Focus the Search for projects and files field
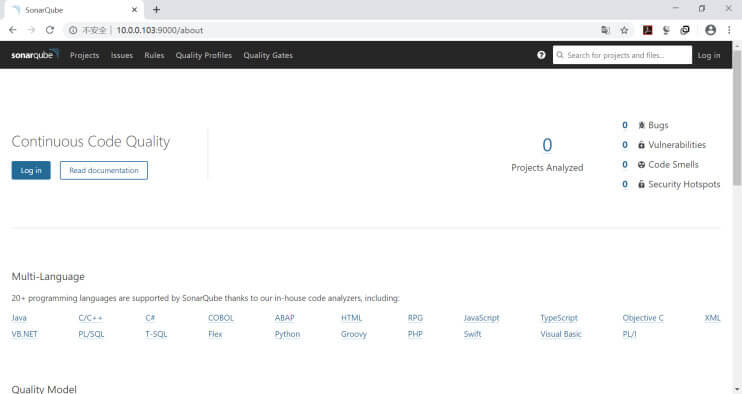Screen dimensions: 742x394 click(x=622, y=55)
